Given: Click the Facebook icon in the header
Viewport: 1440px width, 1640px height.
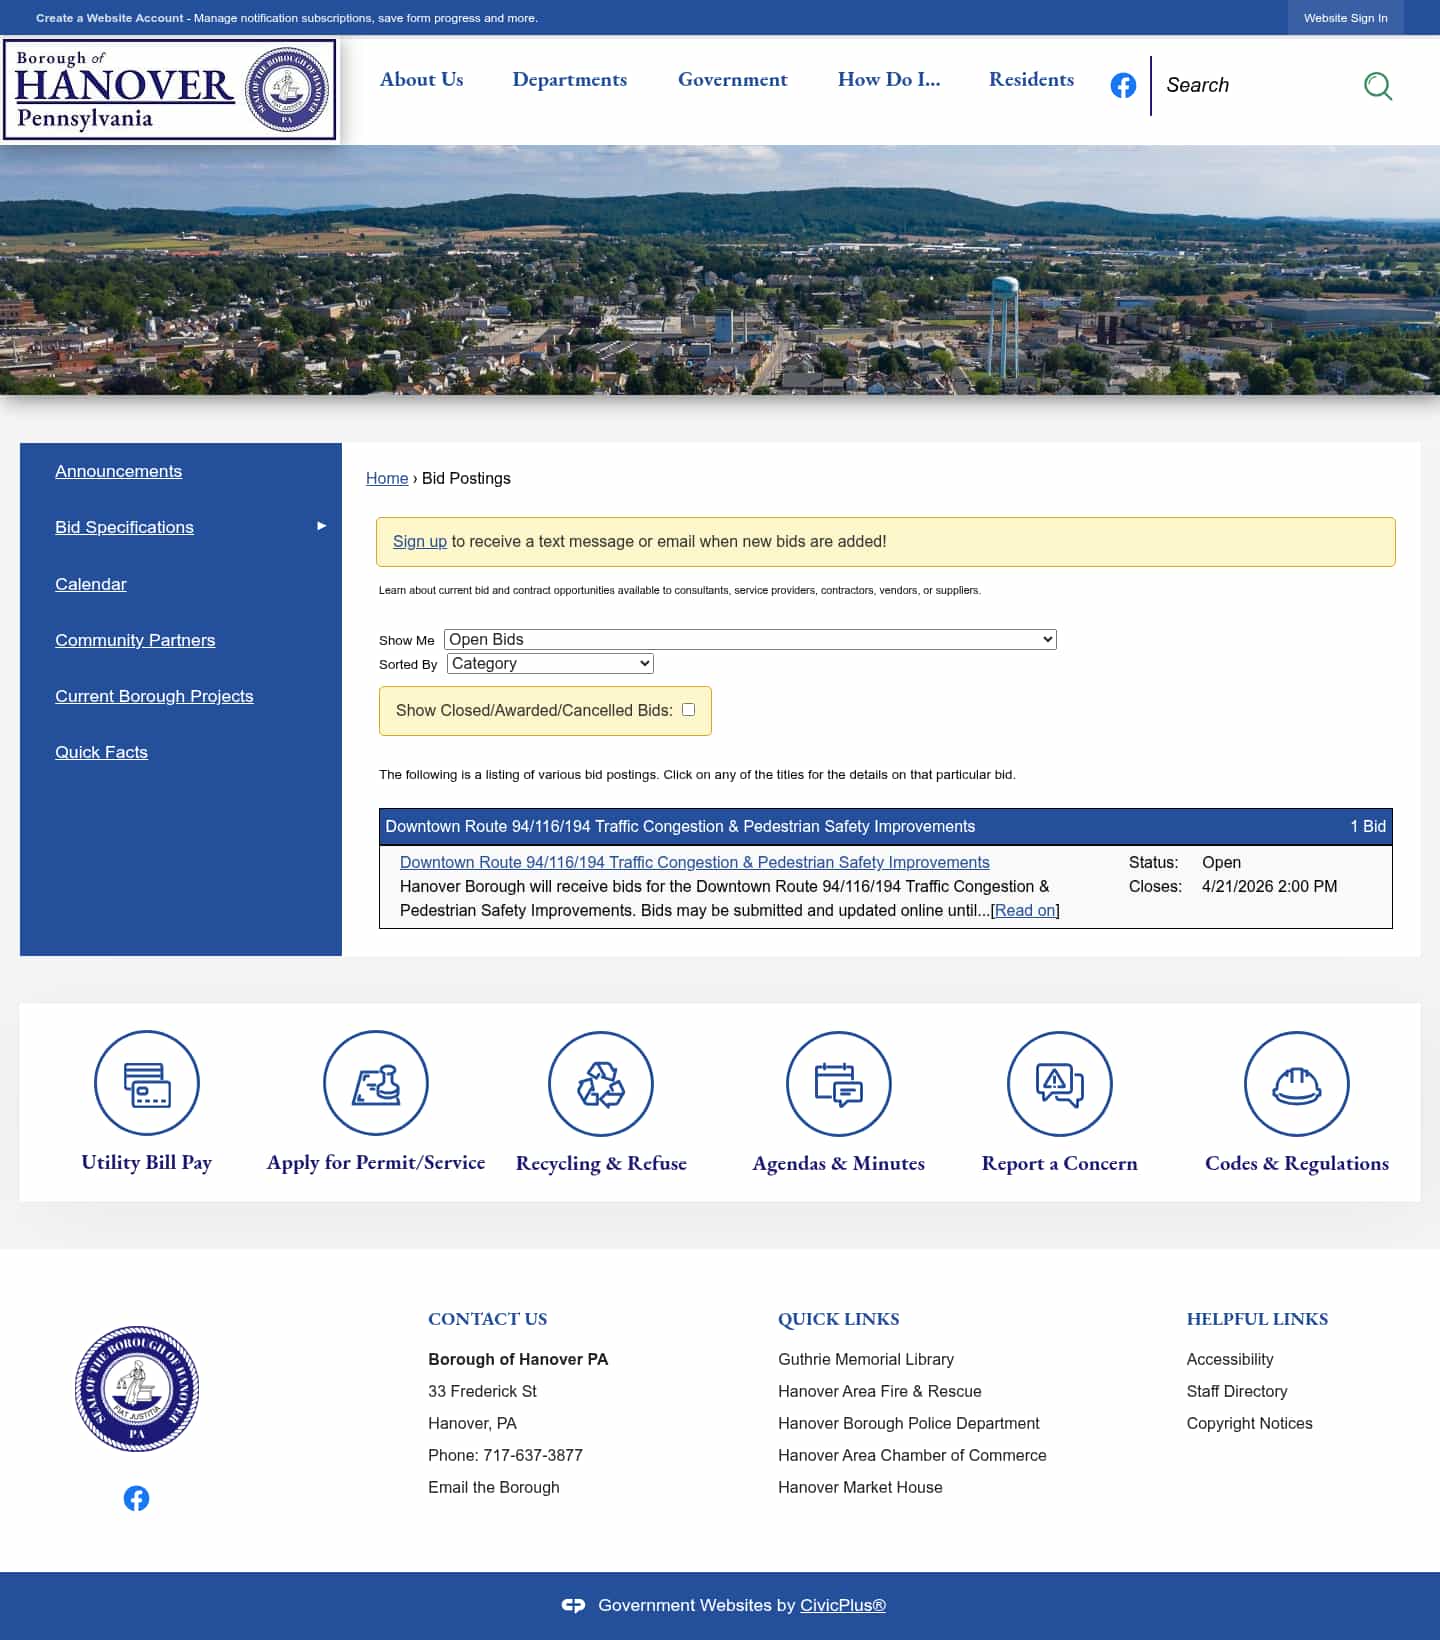Looking at the screenshot, I should (1123, 86).
